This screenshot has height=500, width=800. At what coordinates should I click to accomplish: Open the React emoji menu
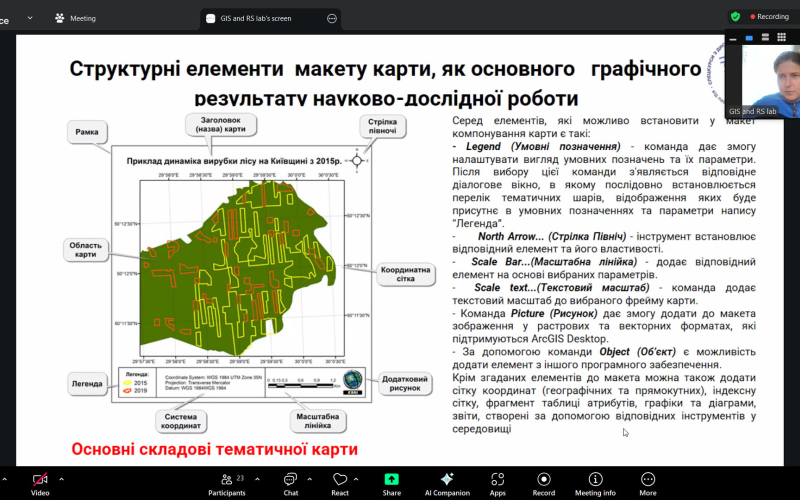click(x=339, y=480)
